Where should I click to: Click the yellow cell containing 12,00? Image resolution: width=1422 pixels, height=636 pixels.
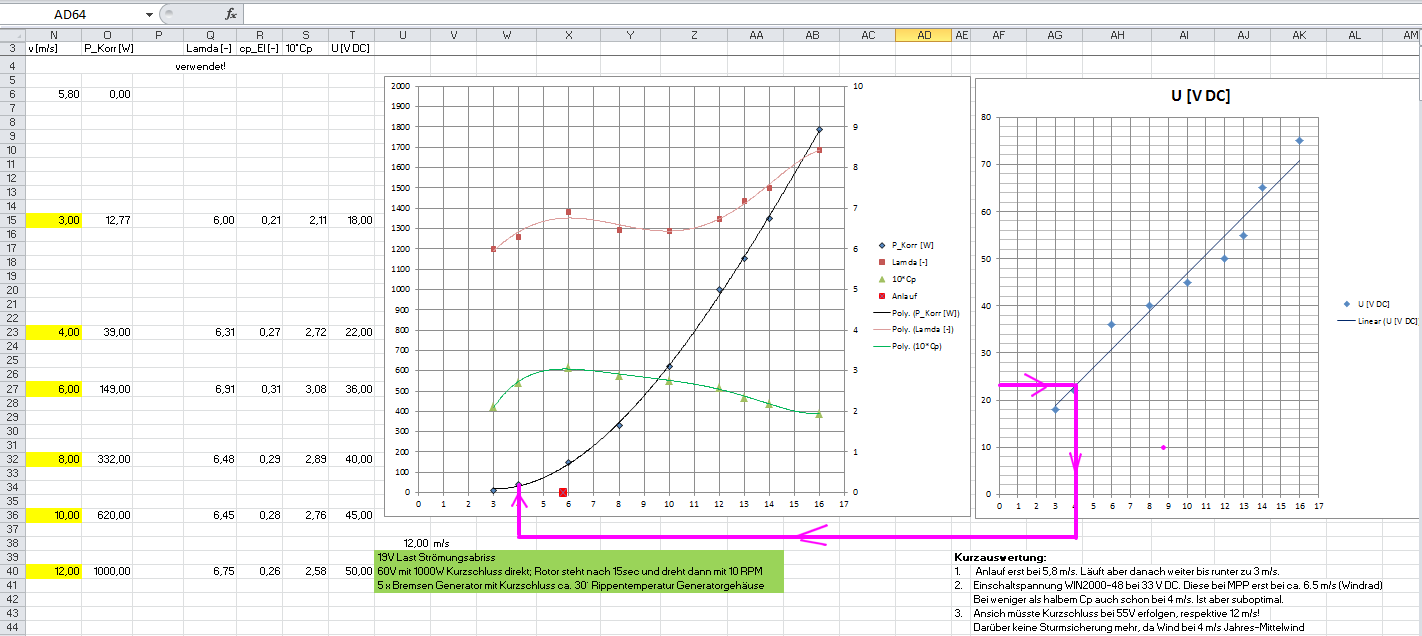point(54,571)
